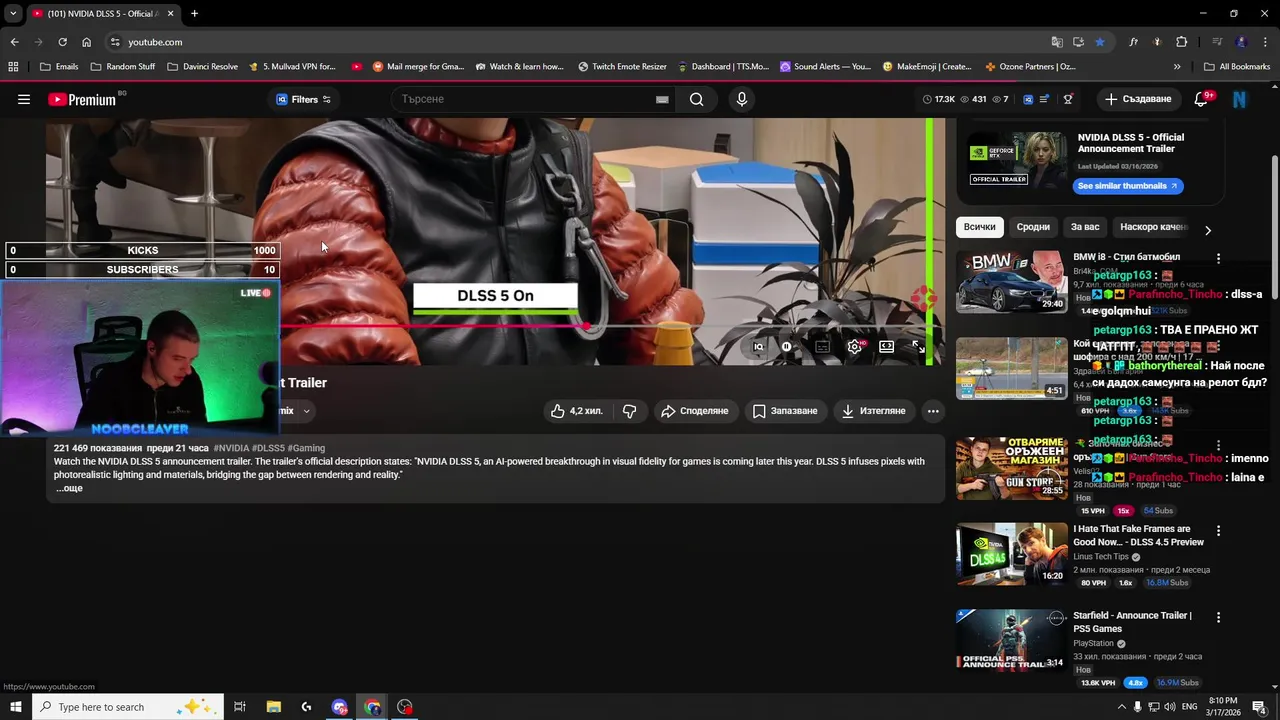Open the 4:51 road video thumbnail
The image size is (1280, 720).
(1011, 368)
